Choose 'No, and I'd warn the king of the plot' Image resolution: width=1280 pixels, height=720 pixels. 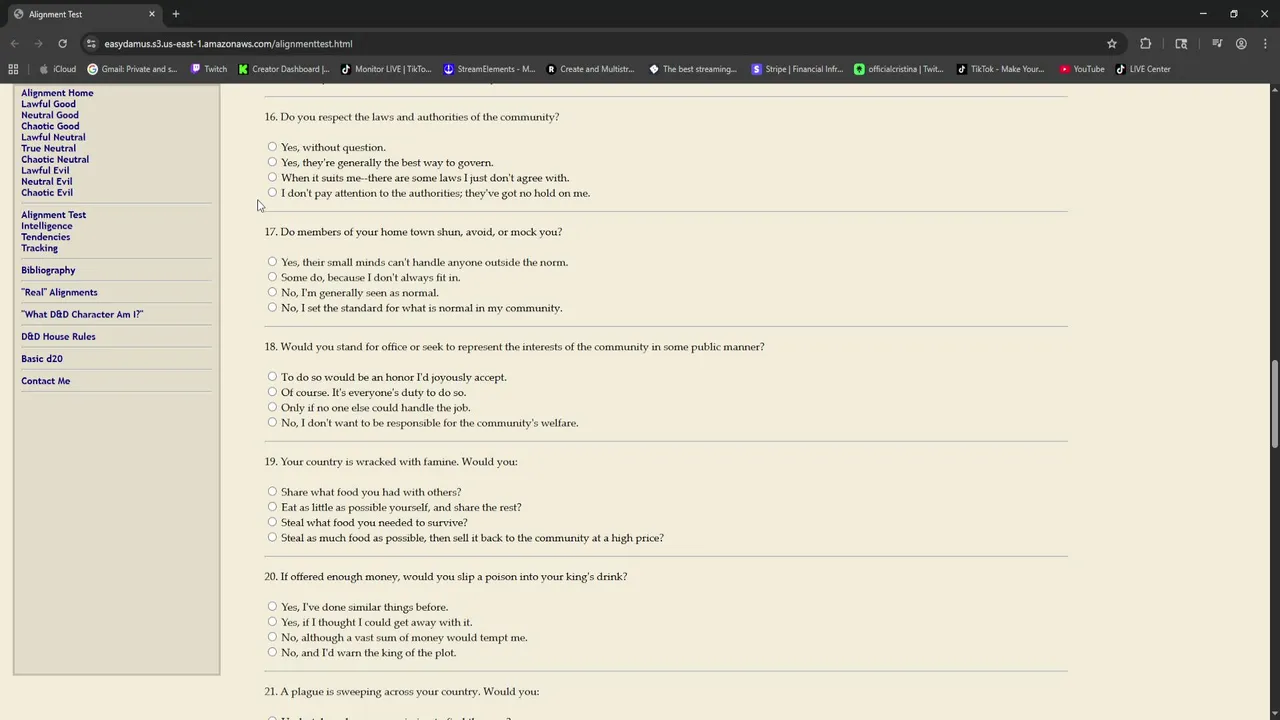point(272,652)
